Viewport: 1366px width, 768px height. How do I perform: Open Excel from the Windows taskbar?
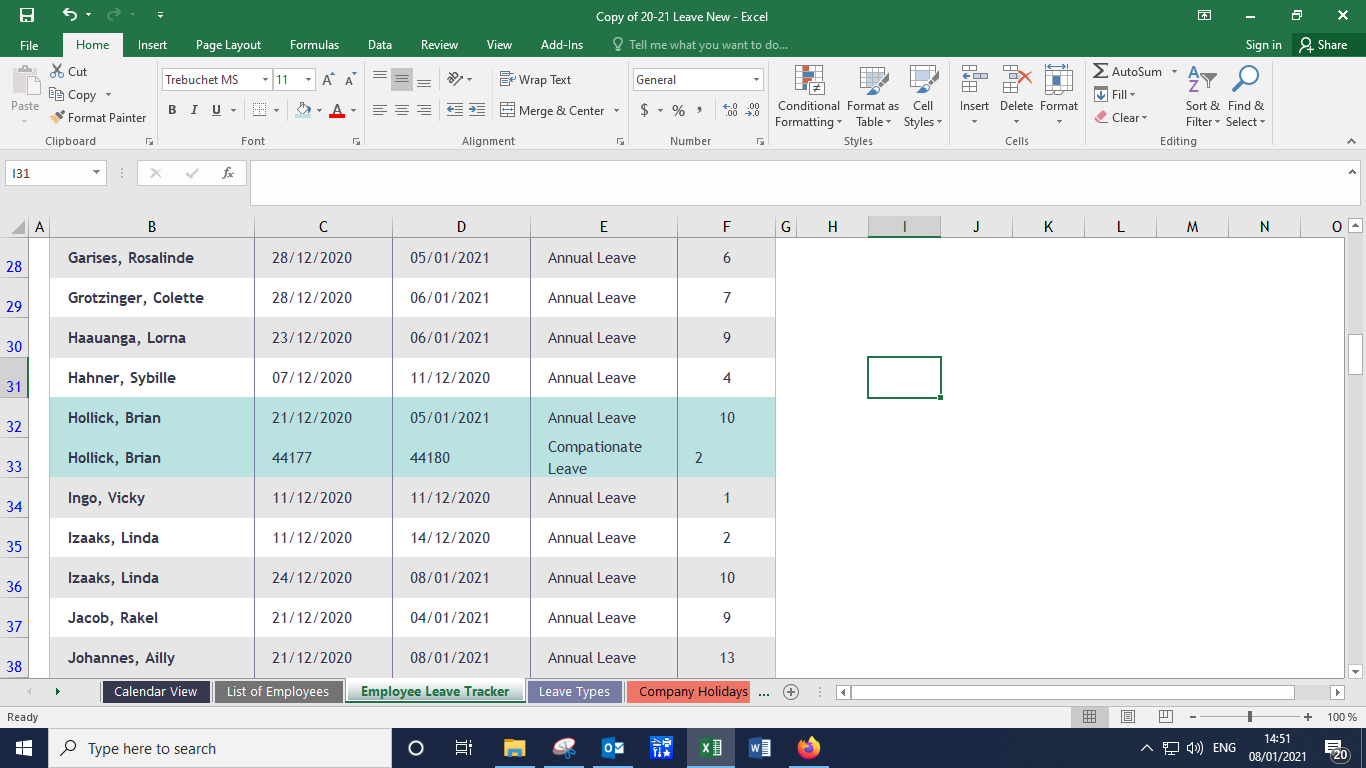pos(710,748)
